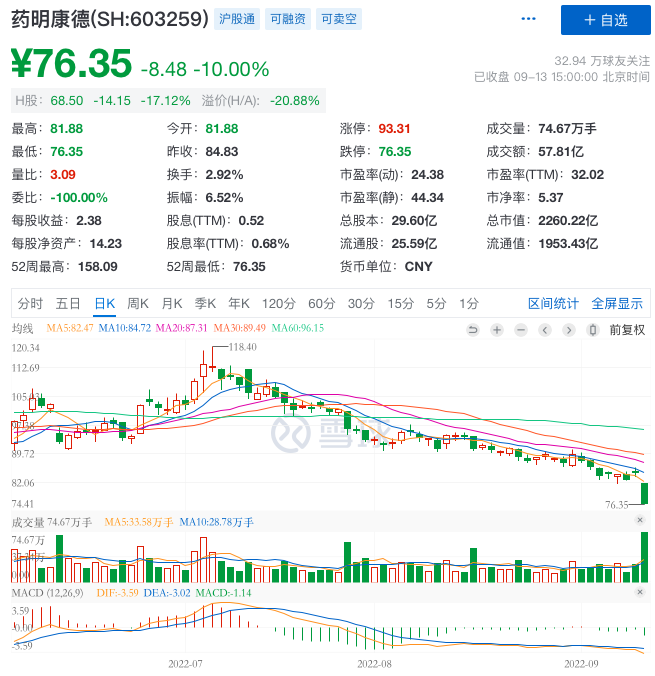
Task: Click the H股 price 68.50 value
Action: click(x=67, y=100)
